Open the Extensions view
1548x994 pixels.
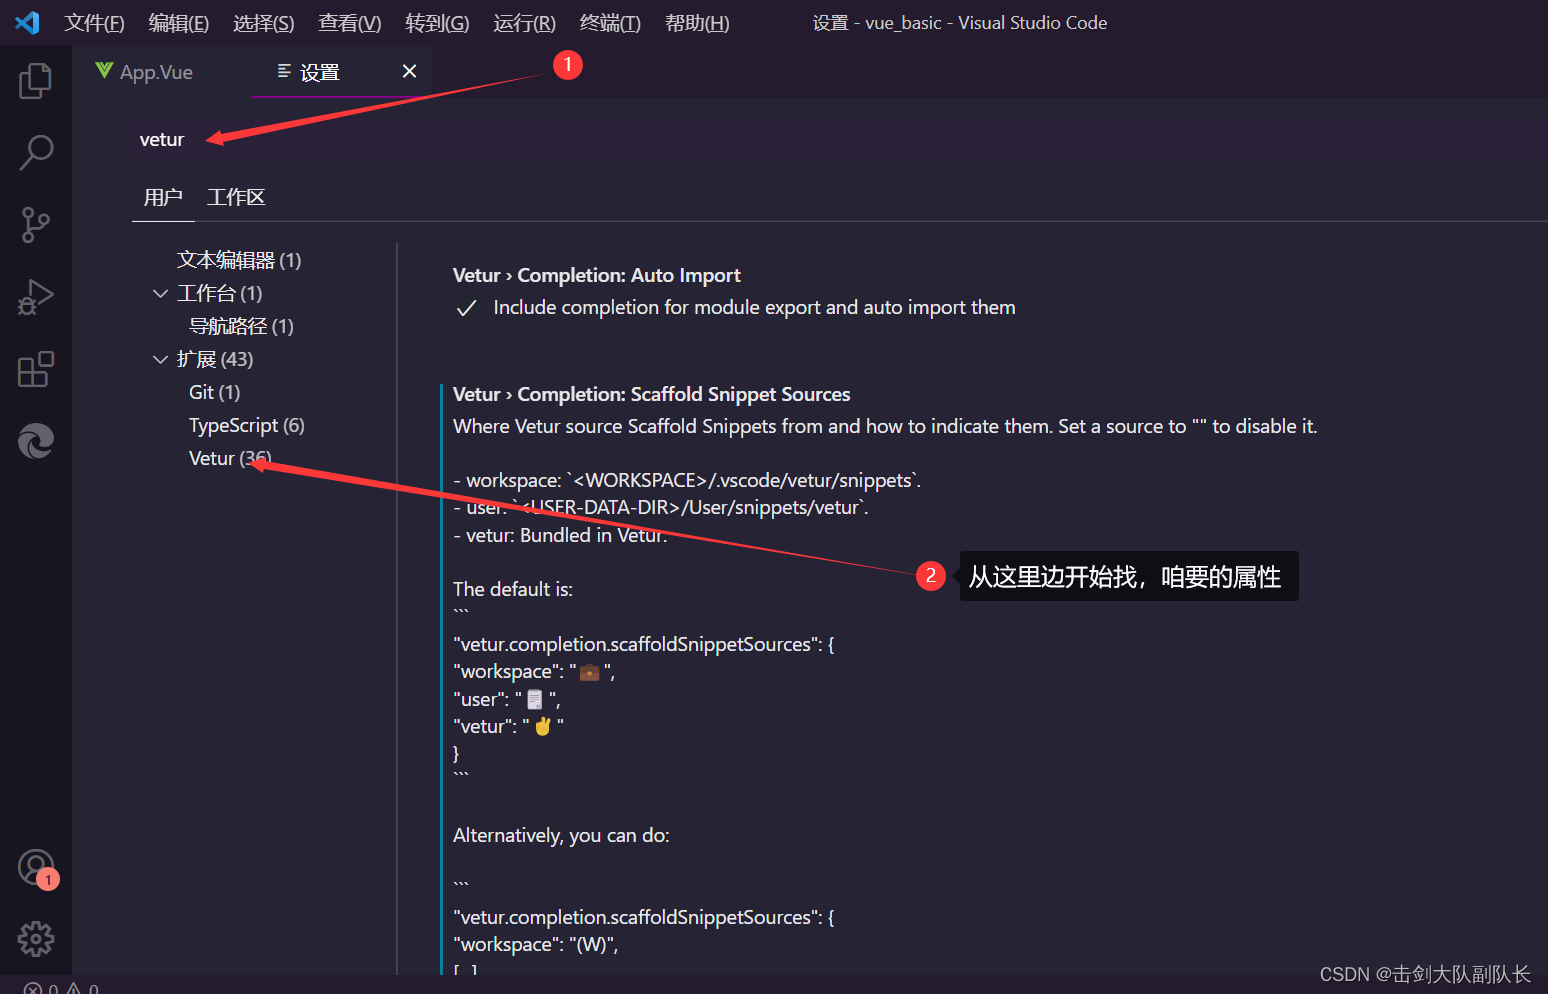(35, 369)
